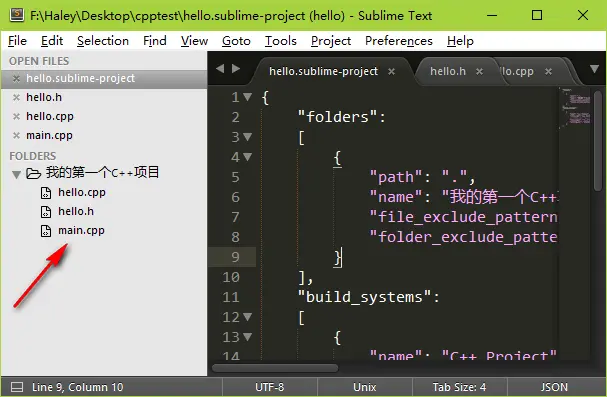Fold code block at line 12

(247, 317)
